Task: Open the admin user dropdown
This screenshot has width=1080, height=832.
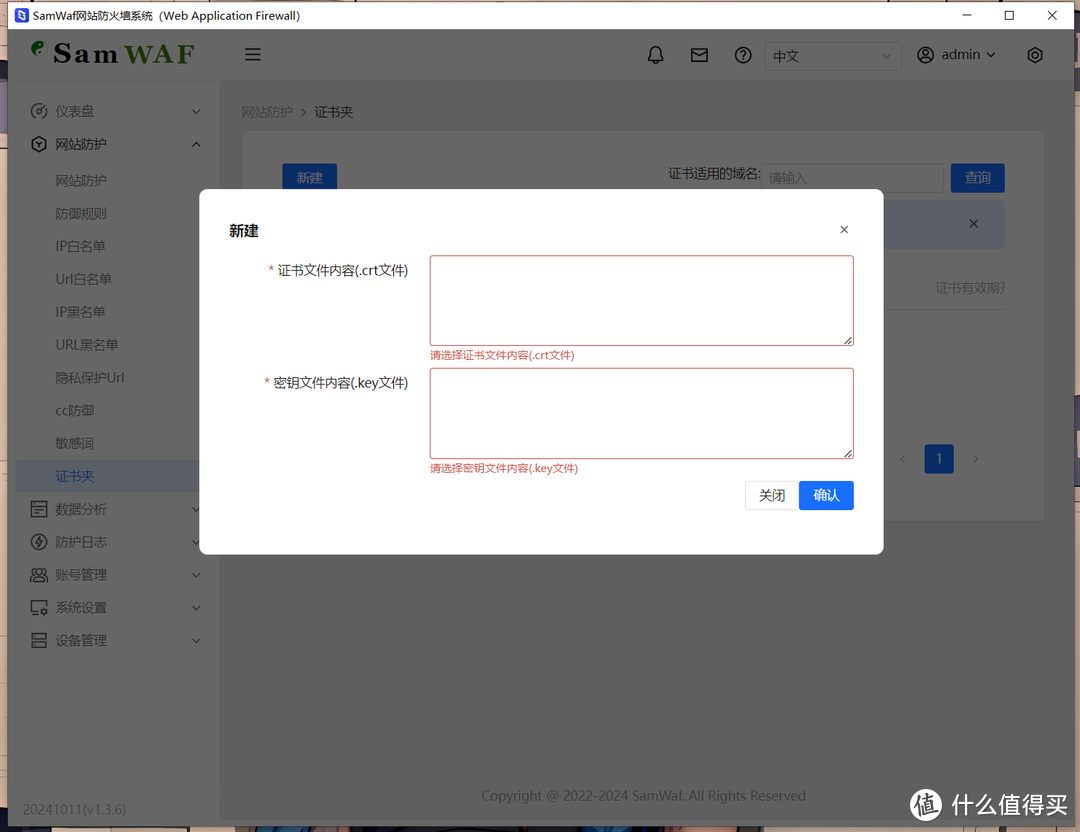Action: coord(956,55)
